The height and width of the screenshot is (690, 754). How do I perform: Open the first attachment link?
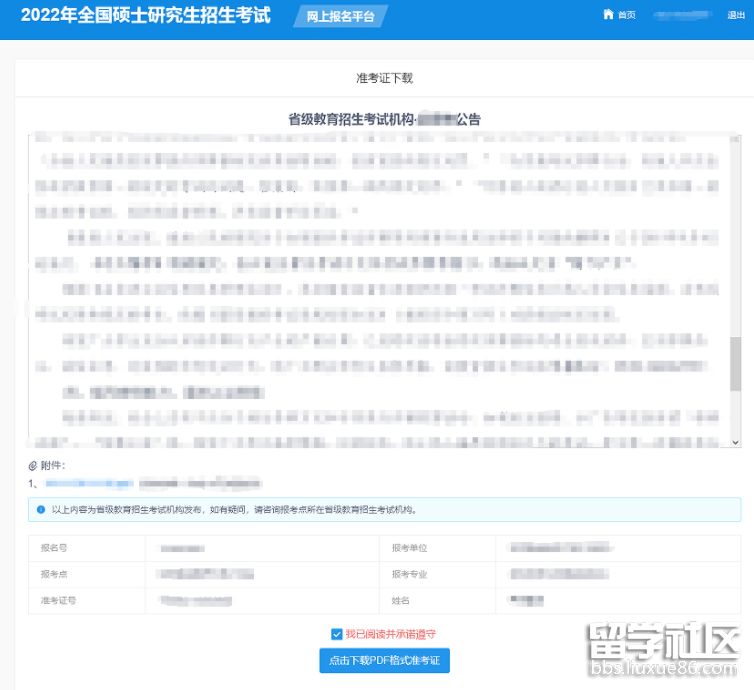pyautogui.click(x=90, y=484)
